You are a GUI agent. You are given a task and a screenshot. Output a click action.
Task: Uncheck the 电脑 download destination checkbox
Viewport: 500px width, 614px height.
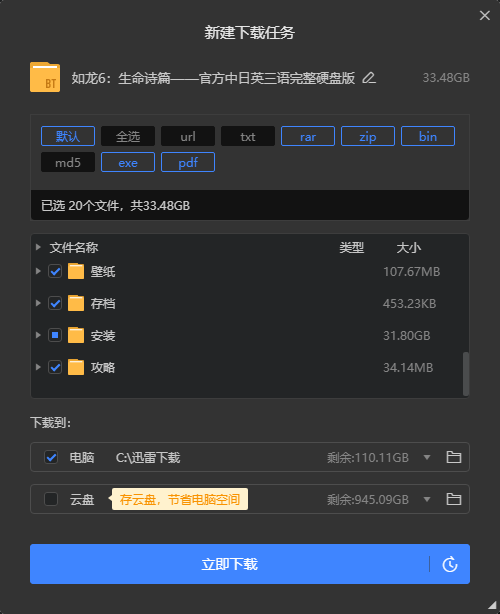pos(51,457)
